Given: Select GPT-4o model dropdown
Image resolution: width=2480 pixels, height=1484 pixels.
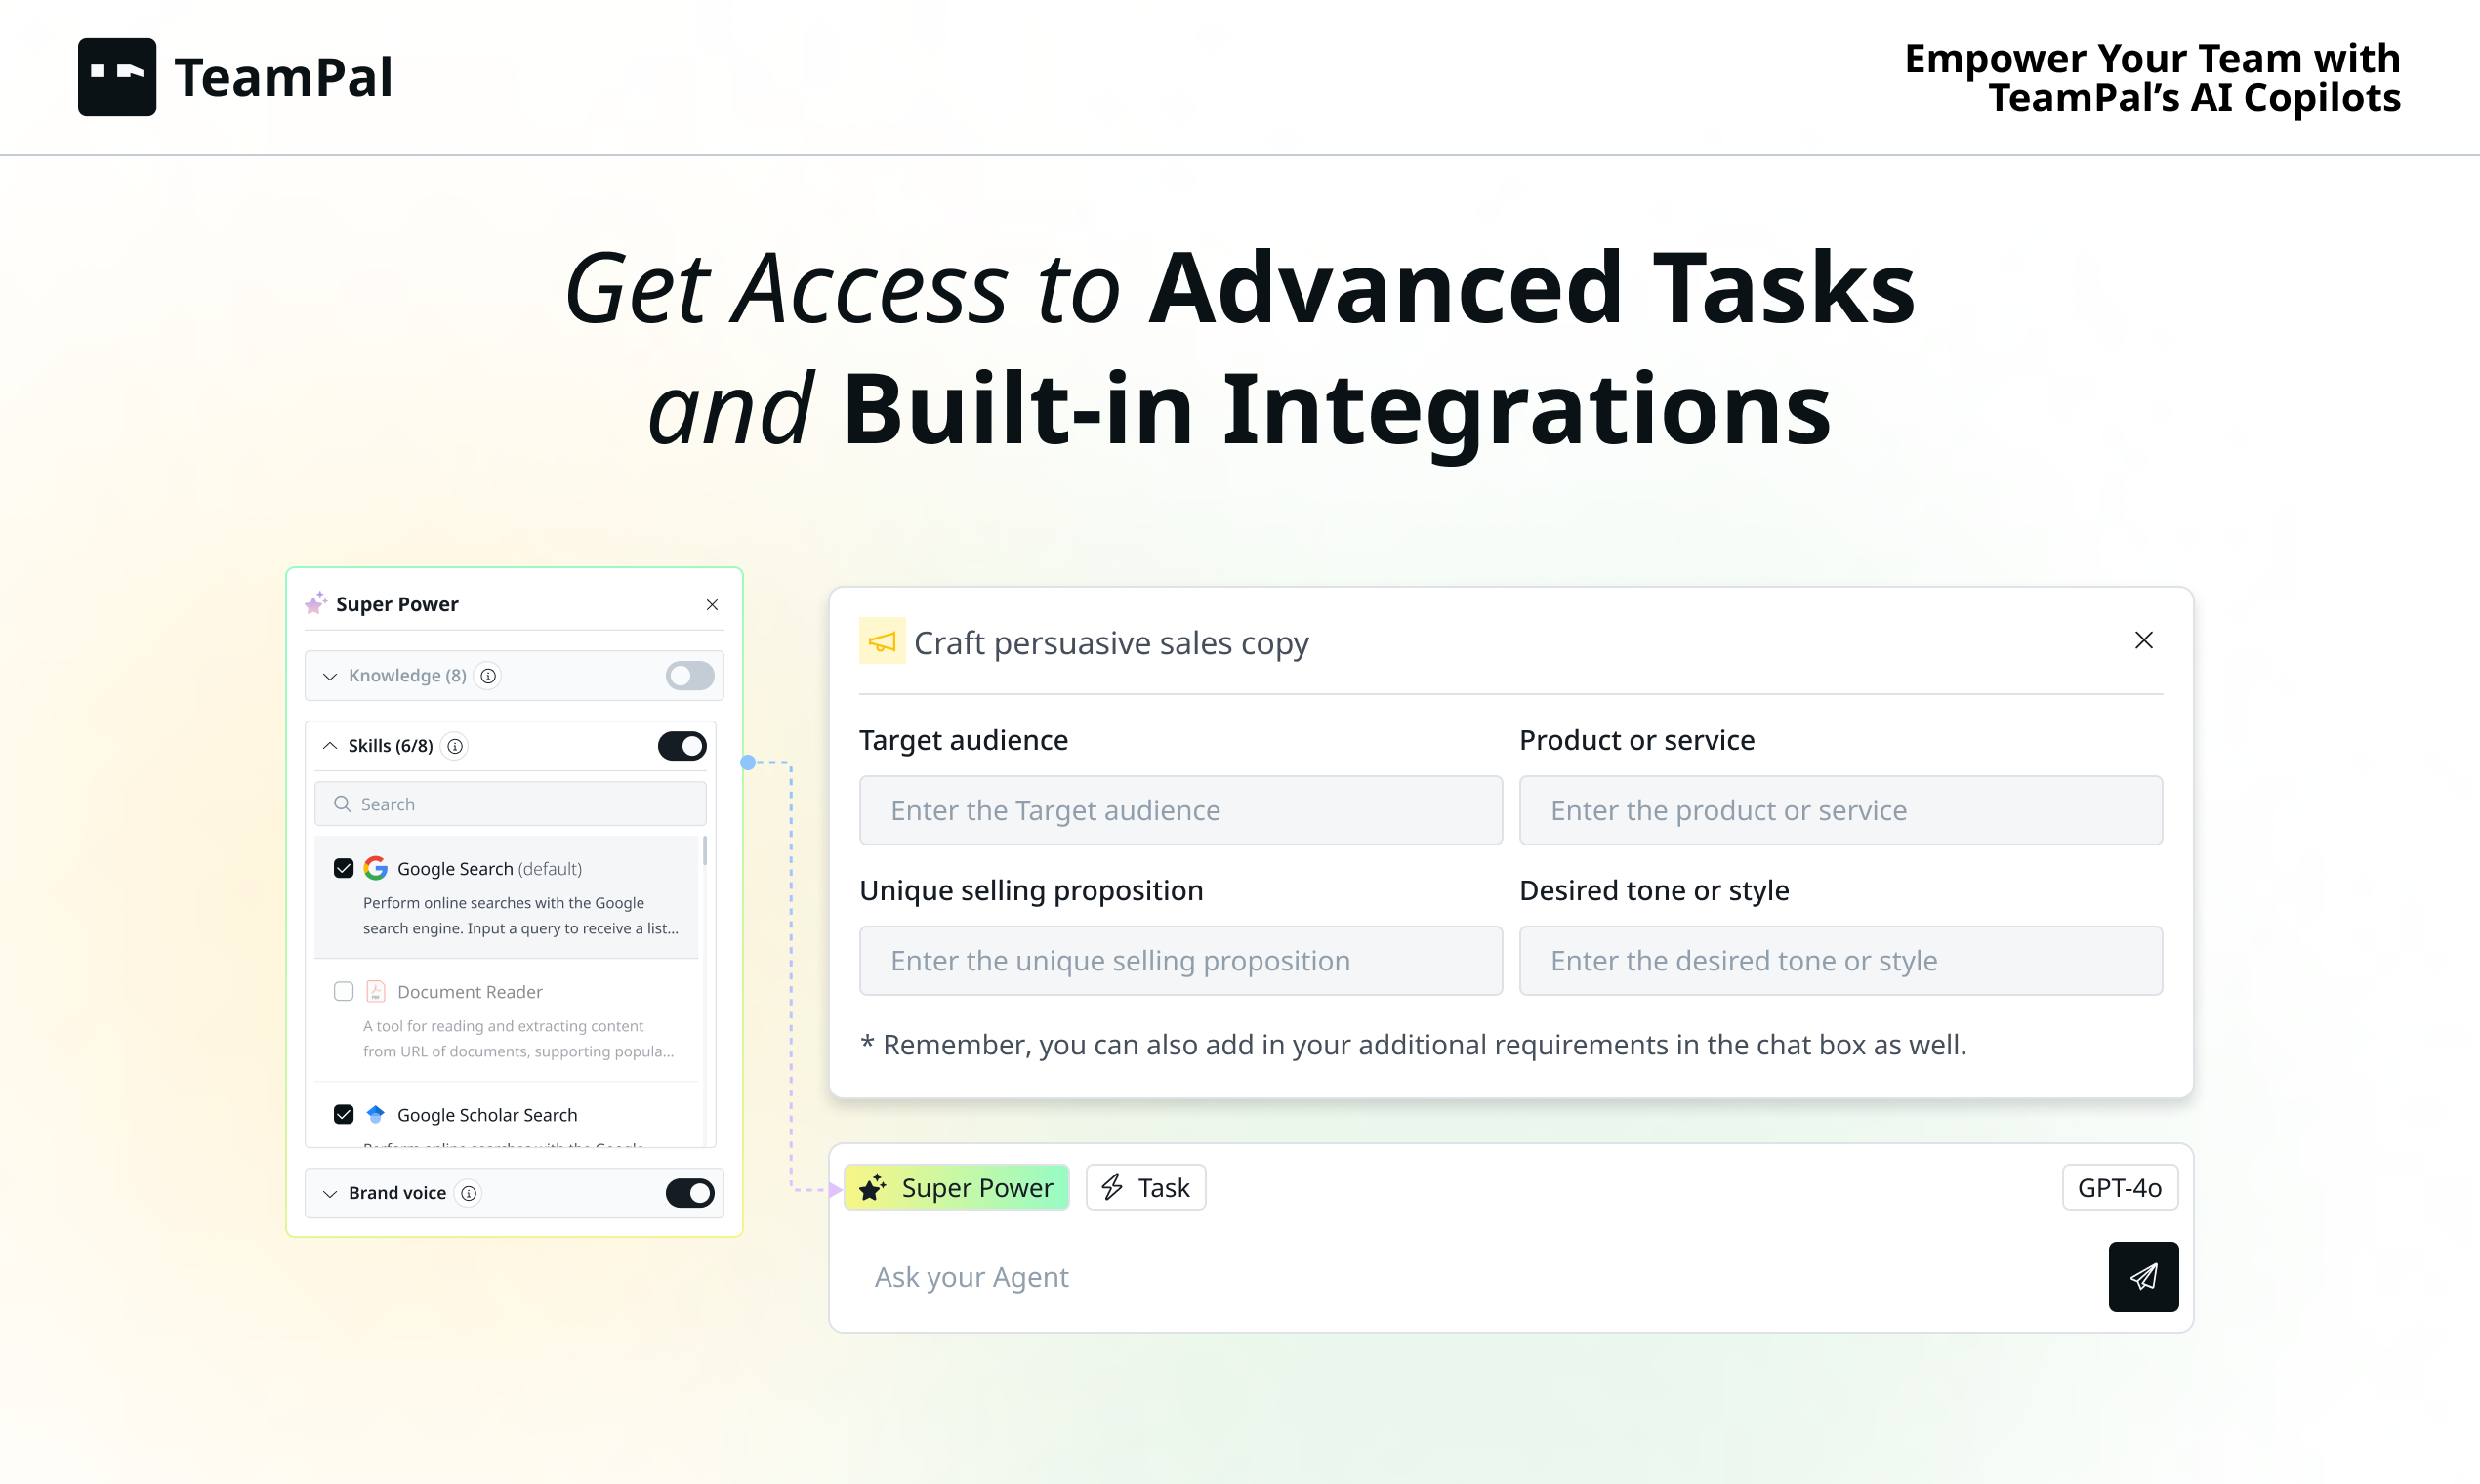Looking at the screenshot, I should coord(2118,1187).
